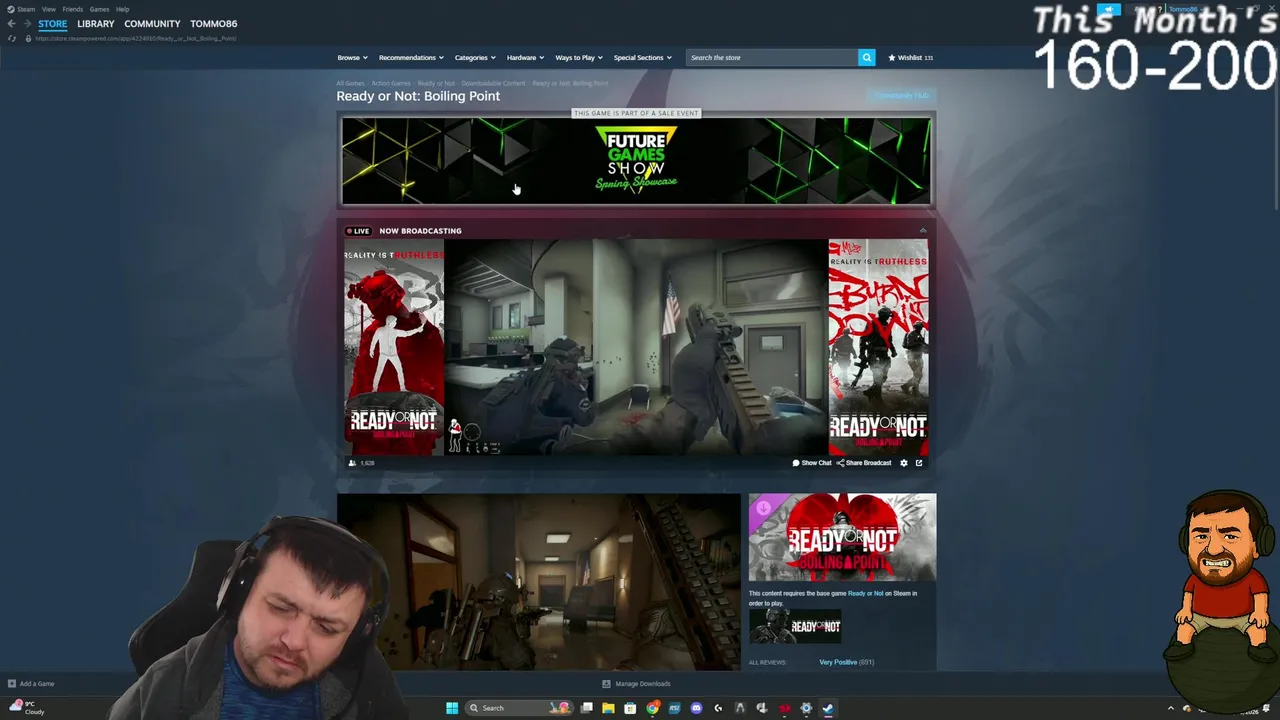Image resolution: width=1280 pixels, height=720 pixels.
Task: Click the live broadcast video
Action: [636, 347]
